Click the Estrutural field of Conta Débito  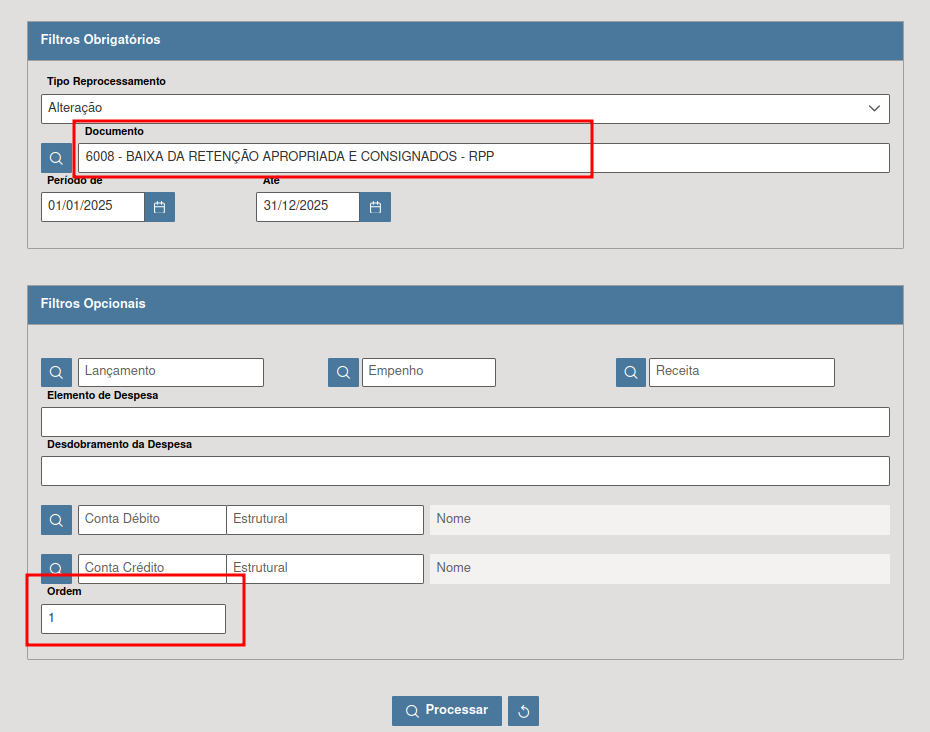324,520
